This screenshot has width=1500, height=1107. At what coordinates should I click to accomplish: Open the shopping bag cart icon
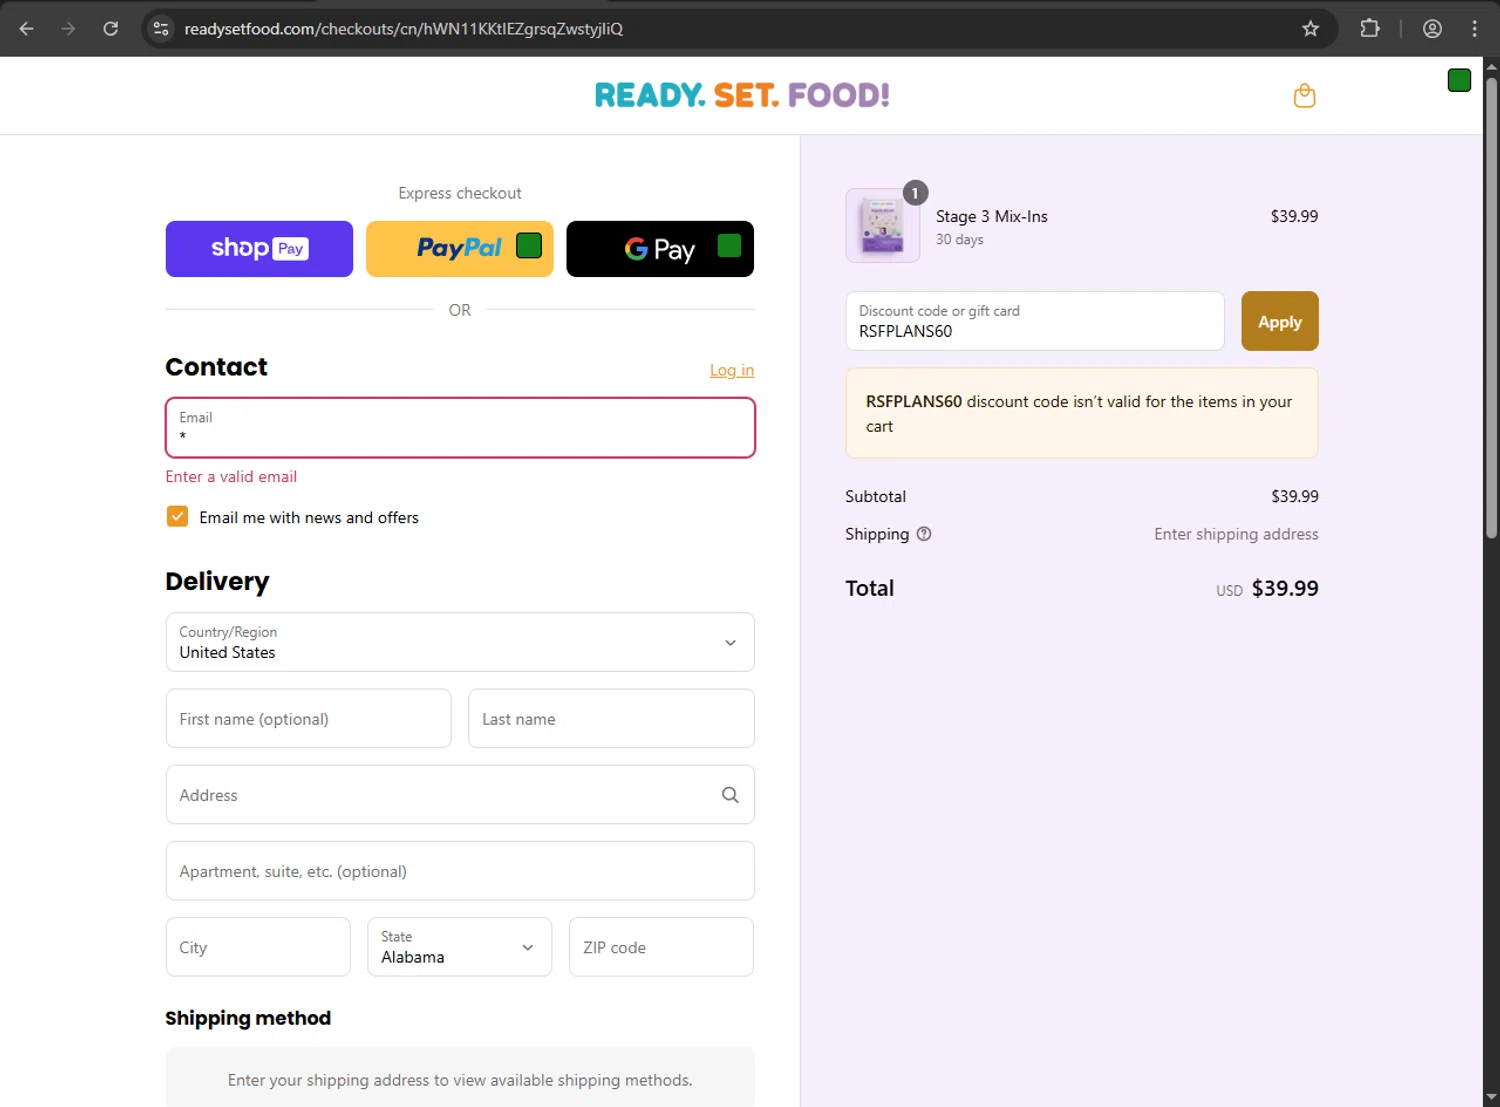(1304, 96)
